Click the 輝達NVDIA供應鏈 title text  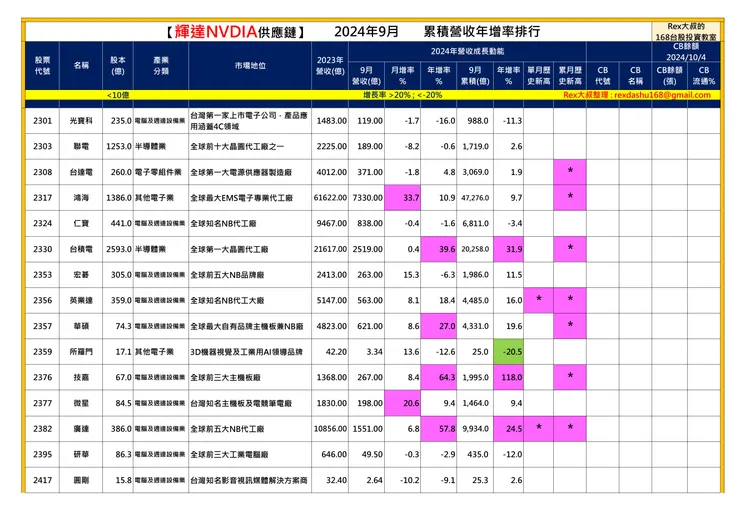[235, 32]
